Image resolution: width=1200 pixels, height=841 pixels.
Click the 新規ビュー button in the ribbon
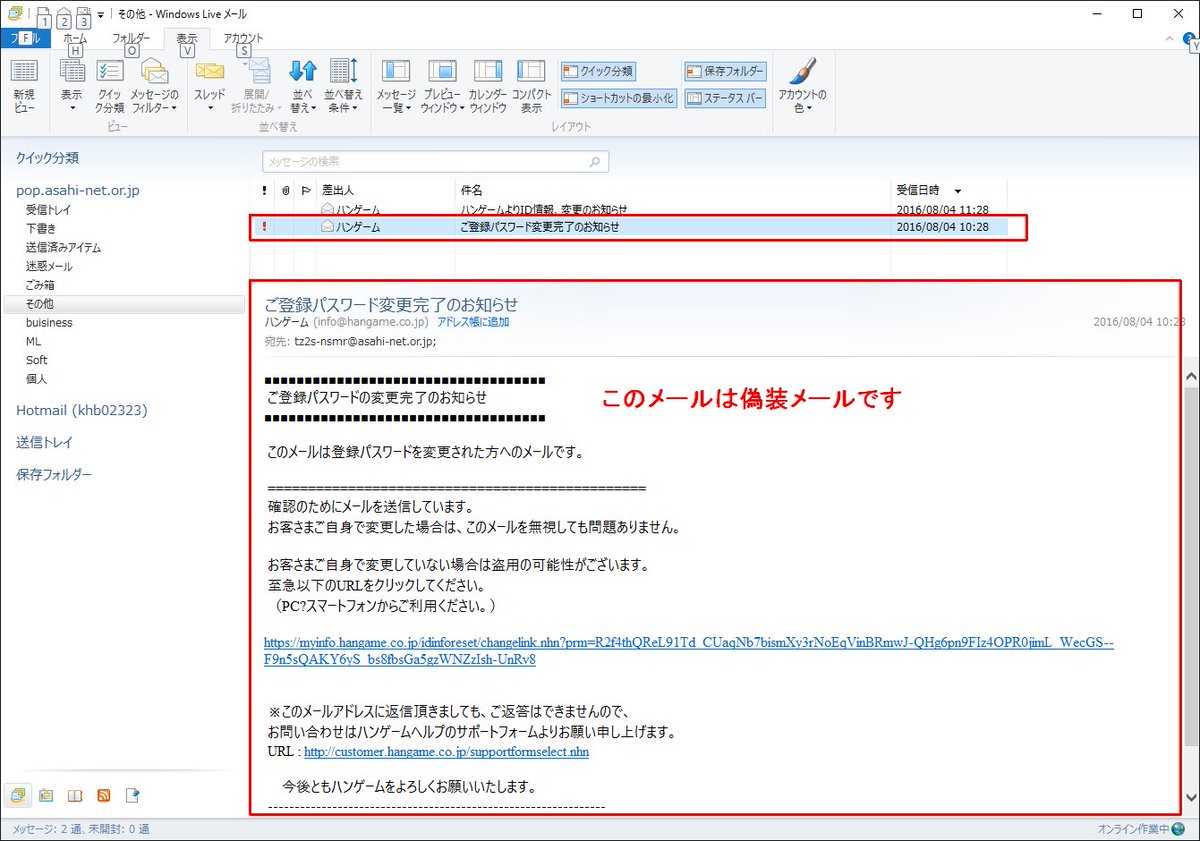tap(24, 86)
